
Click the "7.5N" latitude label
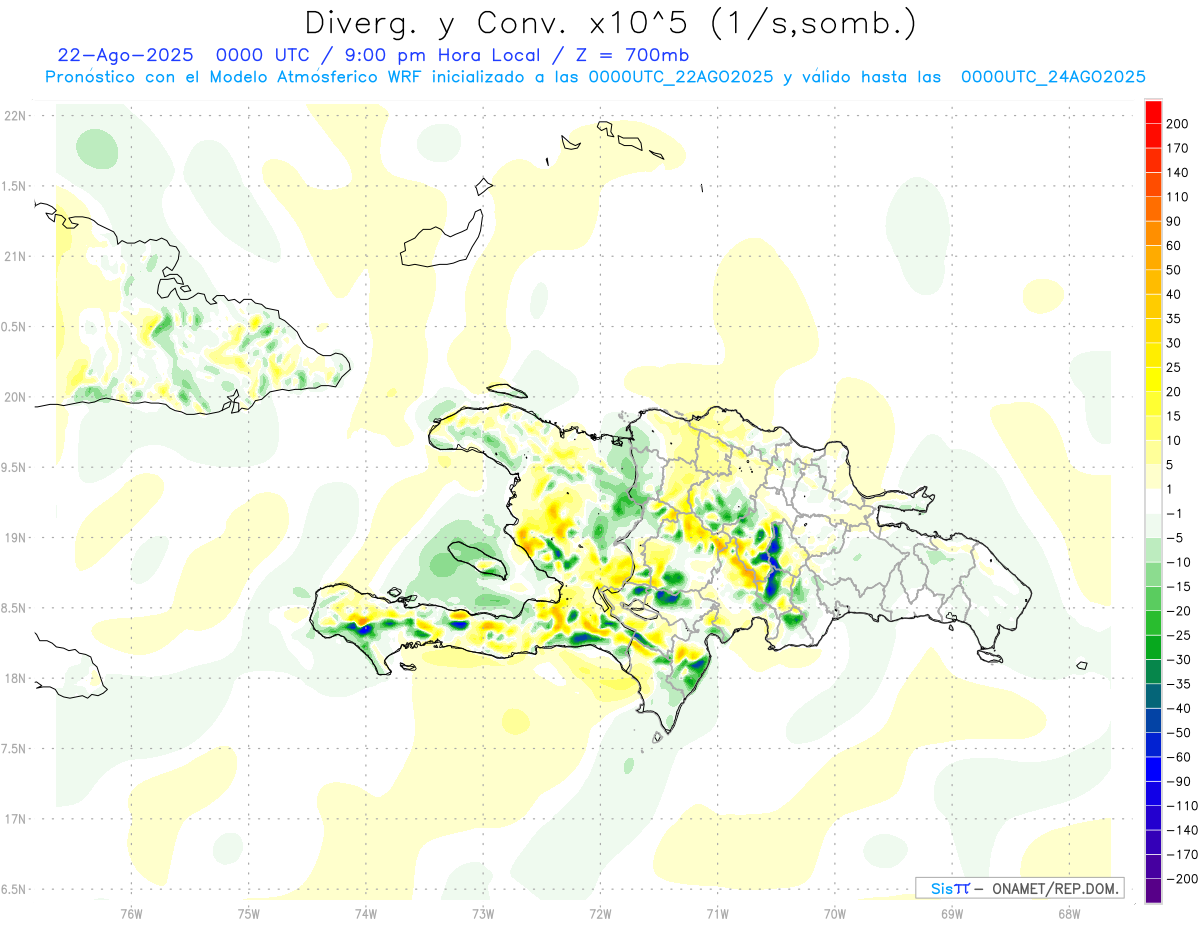[15, 748]
